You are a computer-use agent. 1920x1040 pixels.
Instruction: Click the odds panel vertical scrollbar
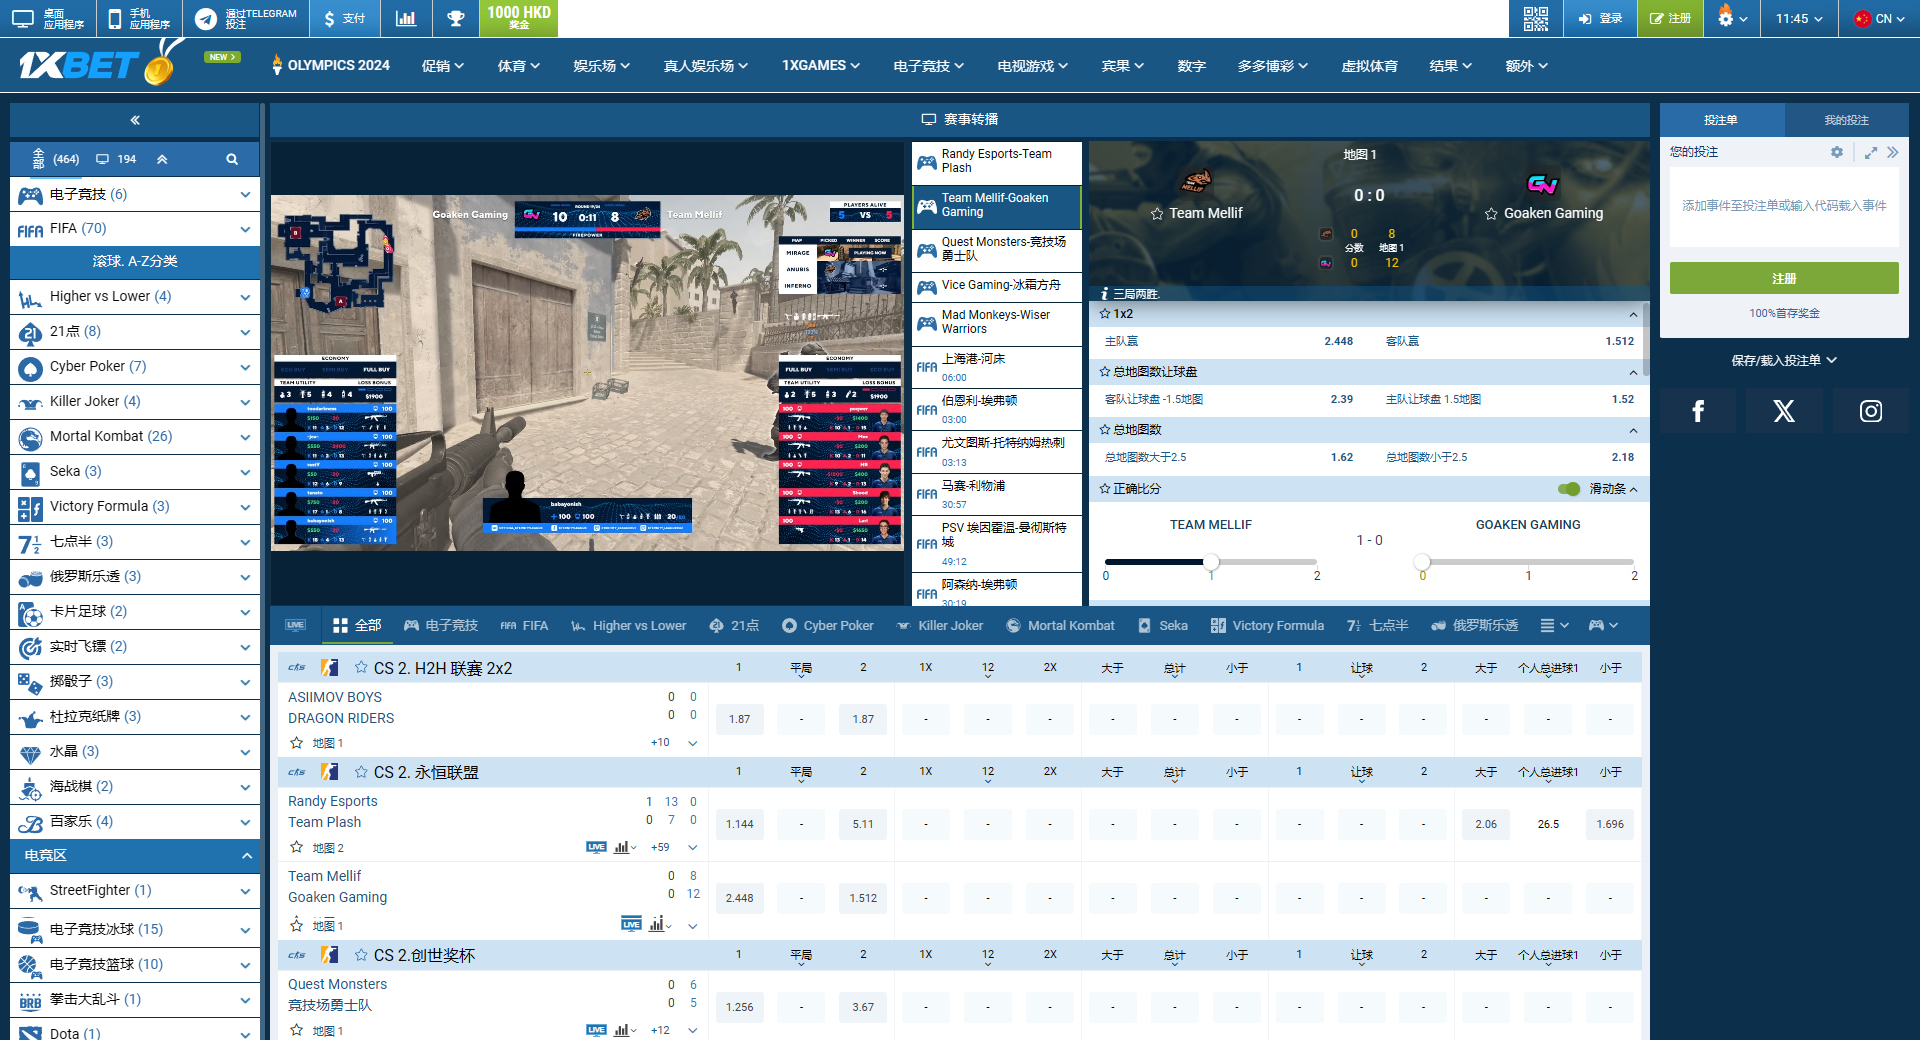pyautogui.click(x=1646, y=340)
